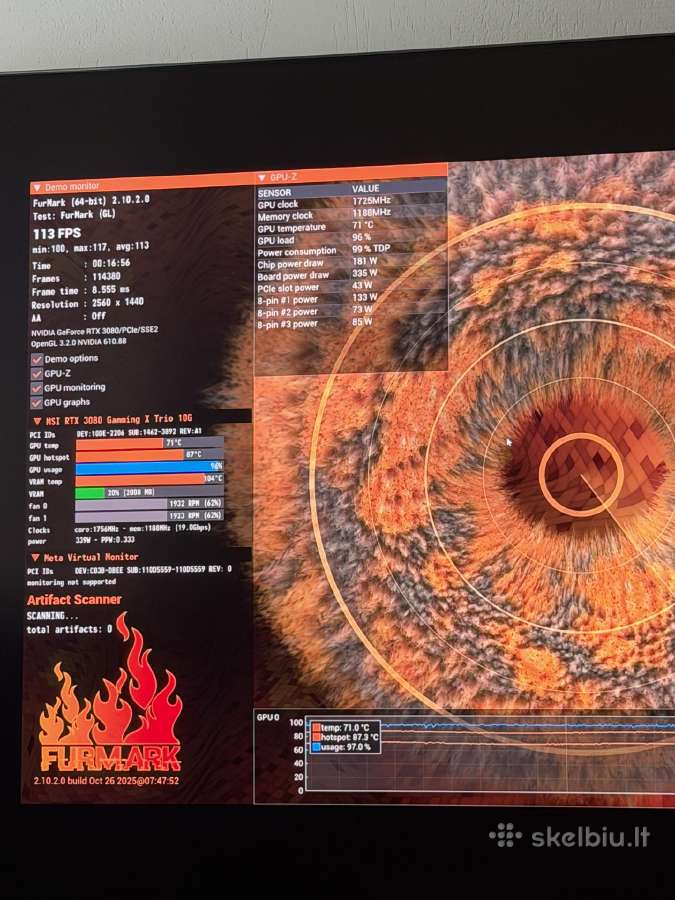
Task: Click the Artifact Scanner heading
Action: tap(74, 600)
